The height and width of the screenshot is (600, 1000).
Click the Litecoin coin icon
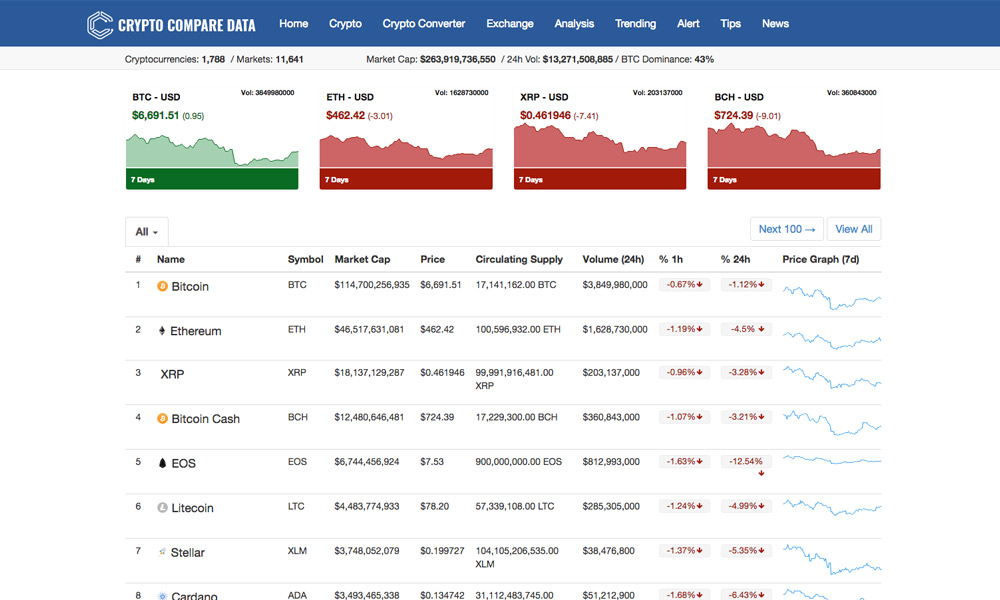[x=163, y=508]
